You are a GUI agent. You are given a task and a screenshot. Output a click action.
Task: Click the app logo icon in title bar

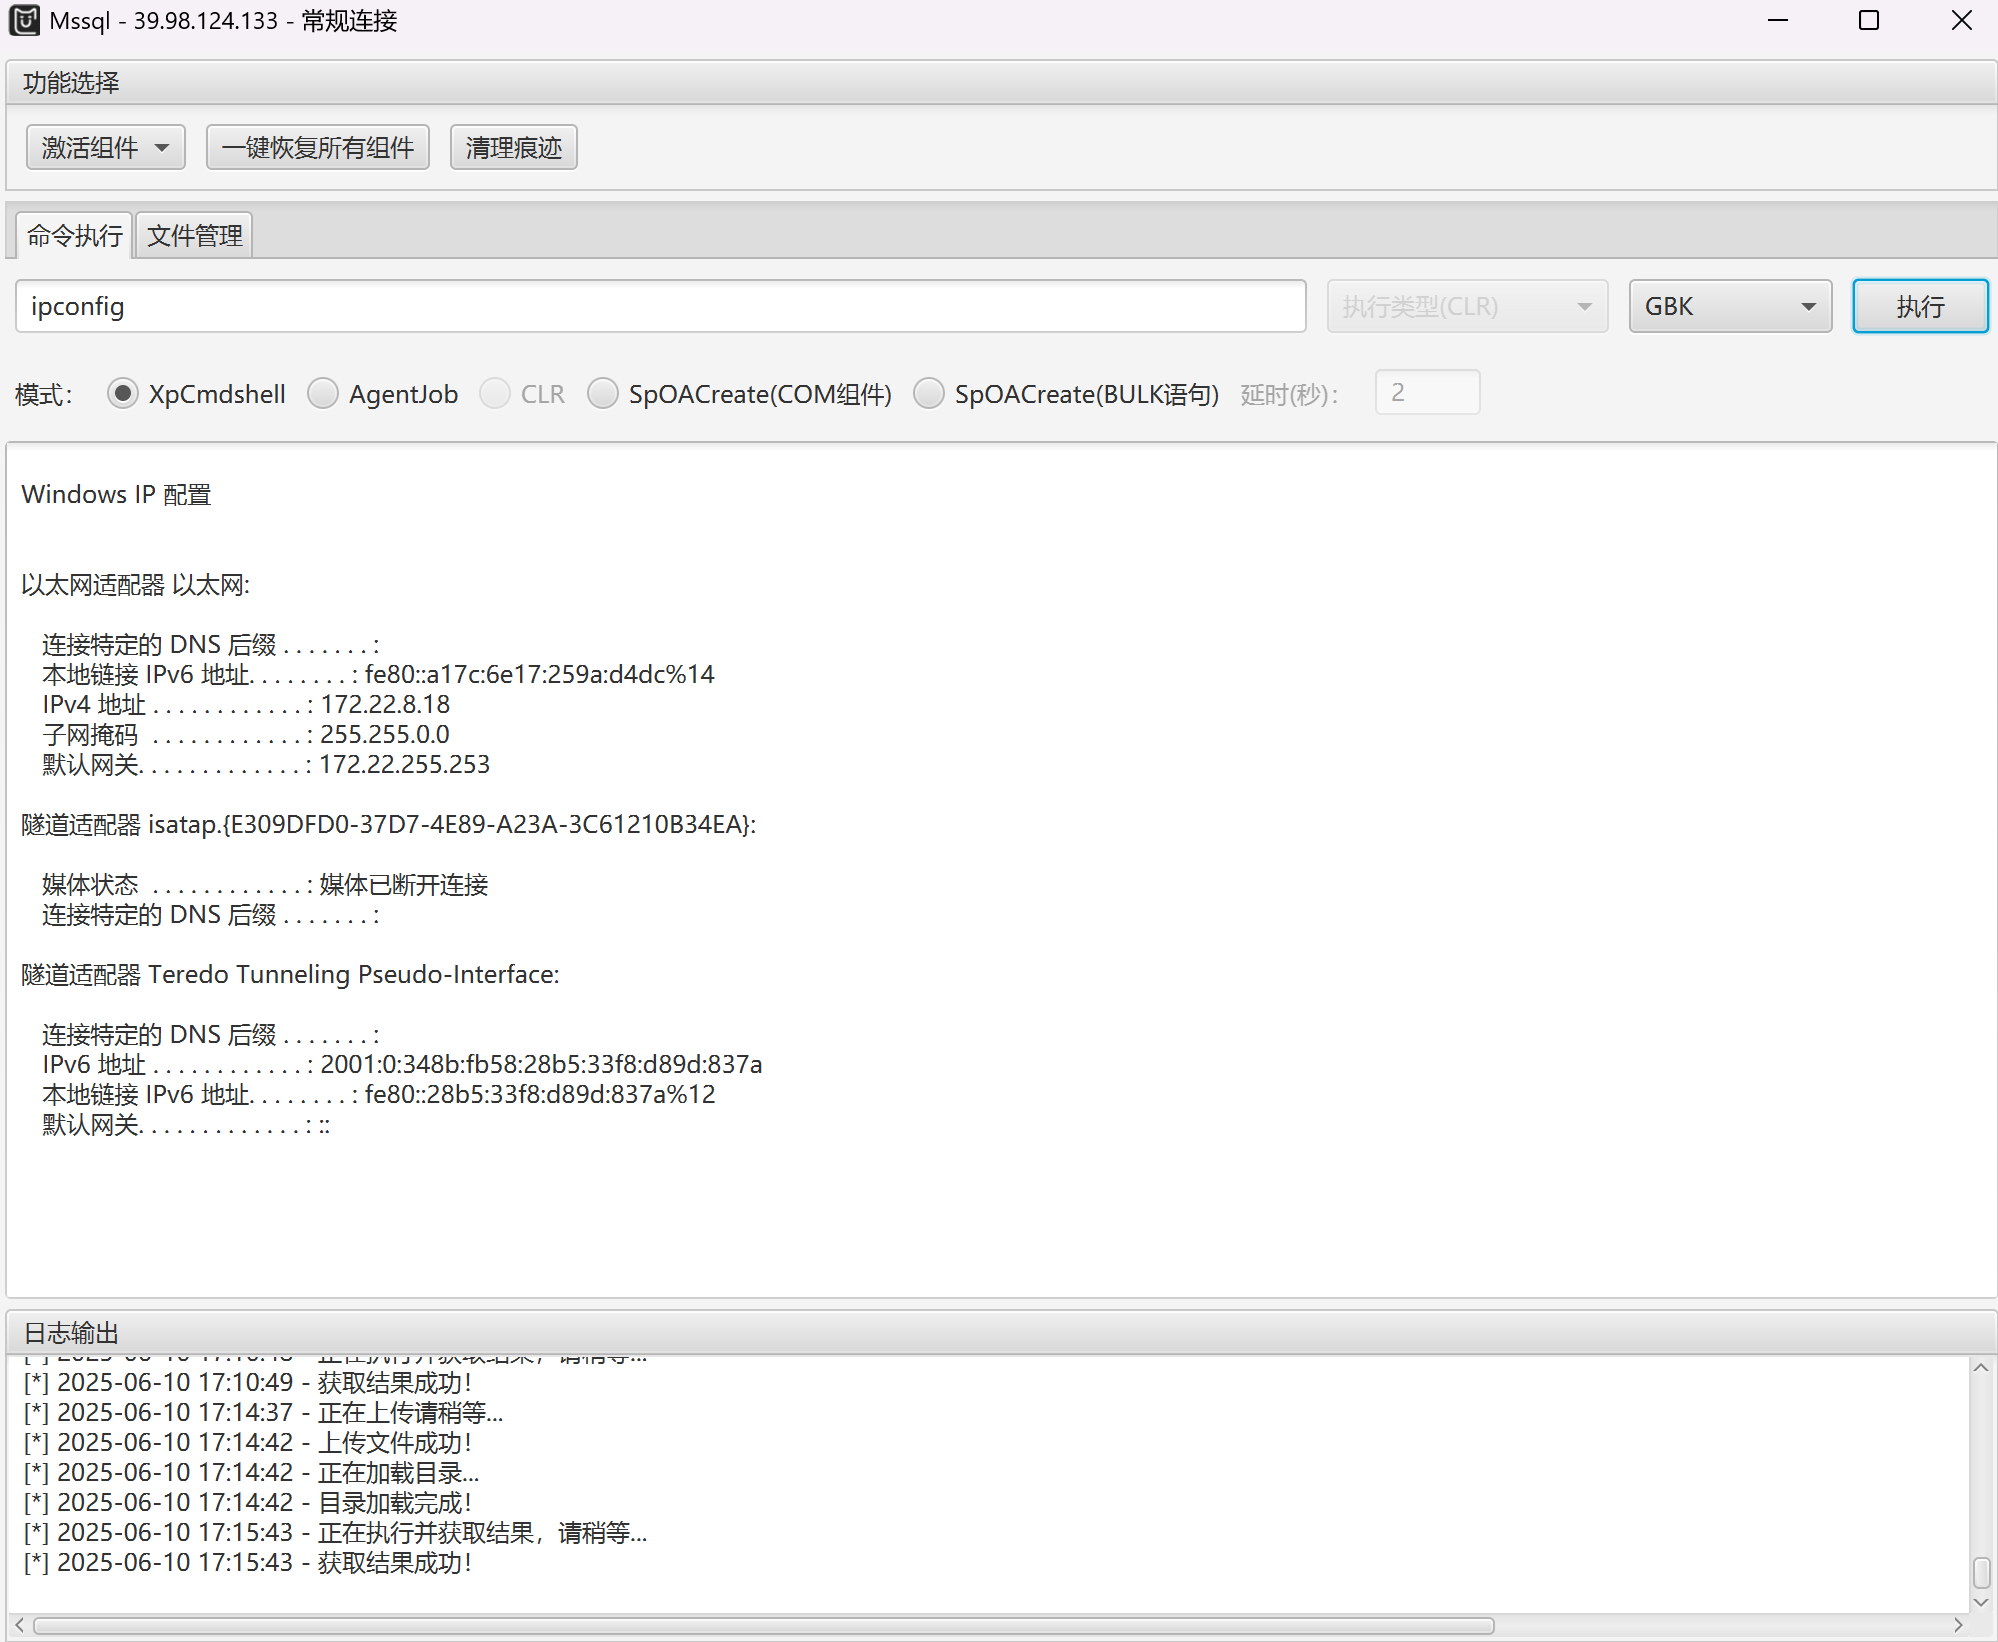pyautogui.click(x=24, y=20)
